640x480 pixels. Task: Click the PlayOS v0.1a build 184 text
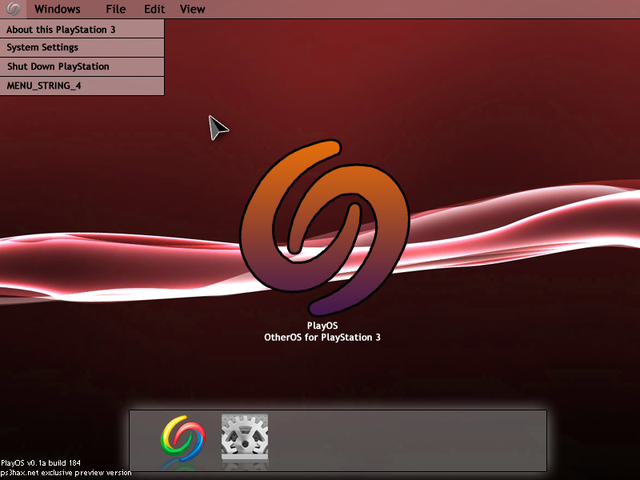pos(40,463)
